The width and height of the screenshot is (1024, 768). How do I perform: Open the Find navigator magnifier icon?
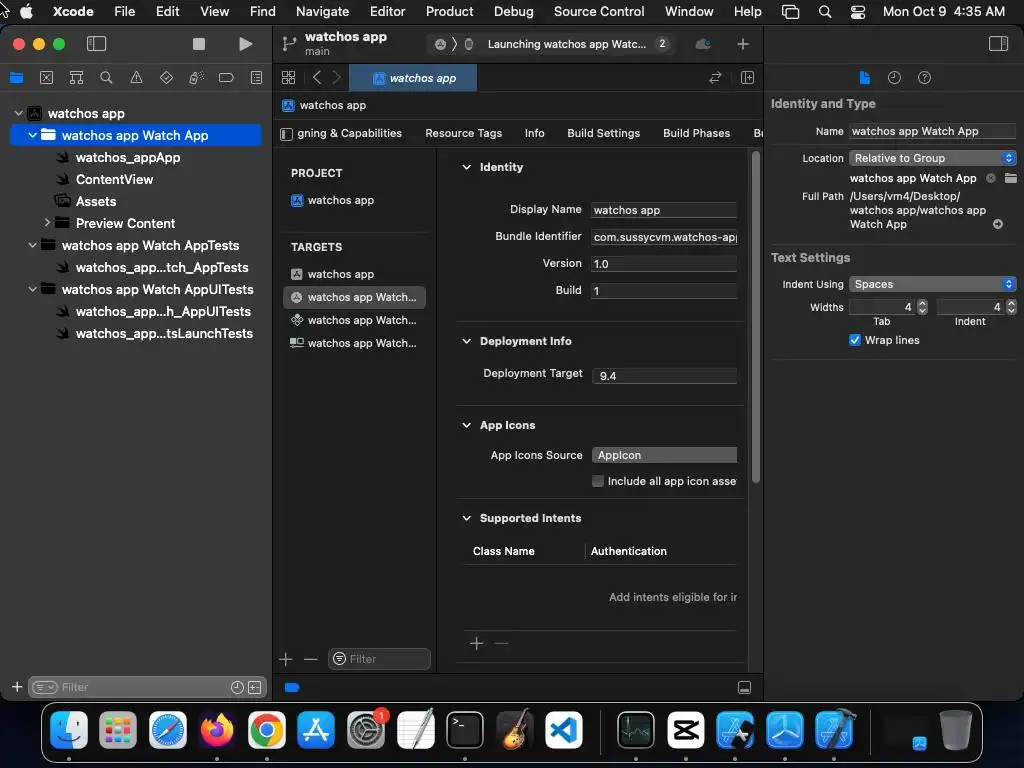[x=106, y=78]
